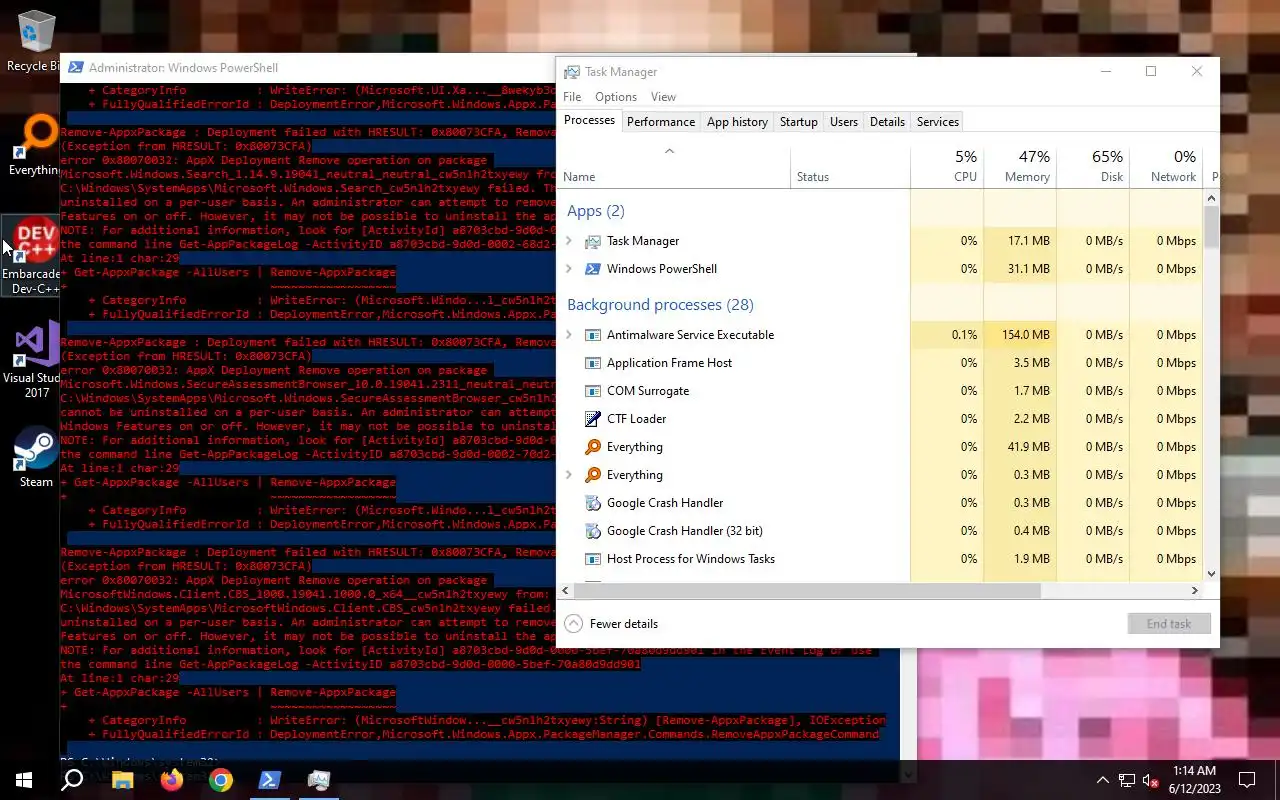
Task: Switch to Task Manager via taskbar icon
Action: (319, 780)
